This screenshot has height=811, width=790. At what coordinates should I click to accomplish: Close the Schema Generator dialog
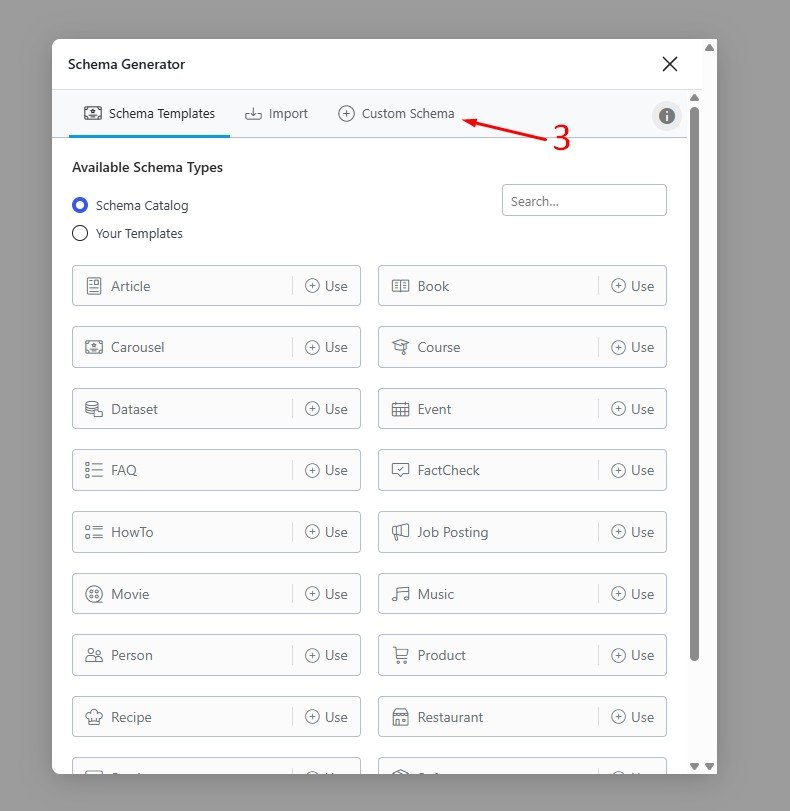pos(669,64)
